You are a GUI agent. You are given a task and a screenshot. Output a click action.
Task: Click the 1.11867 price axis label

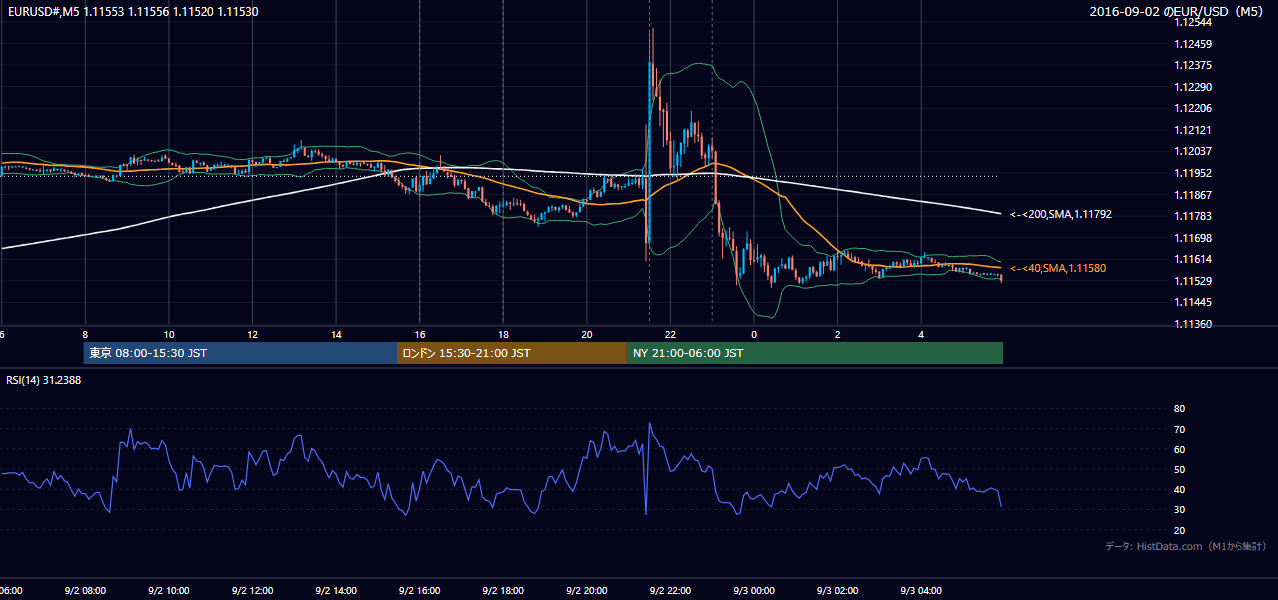click(x=1194, y=195)
